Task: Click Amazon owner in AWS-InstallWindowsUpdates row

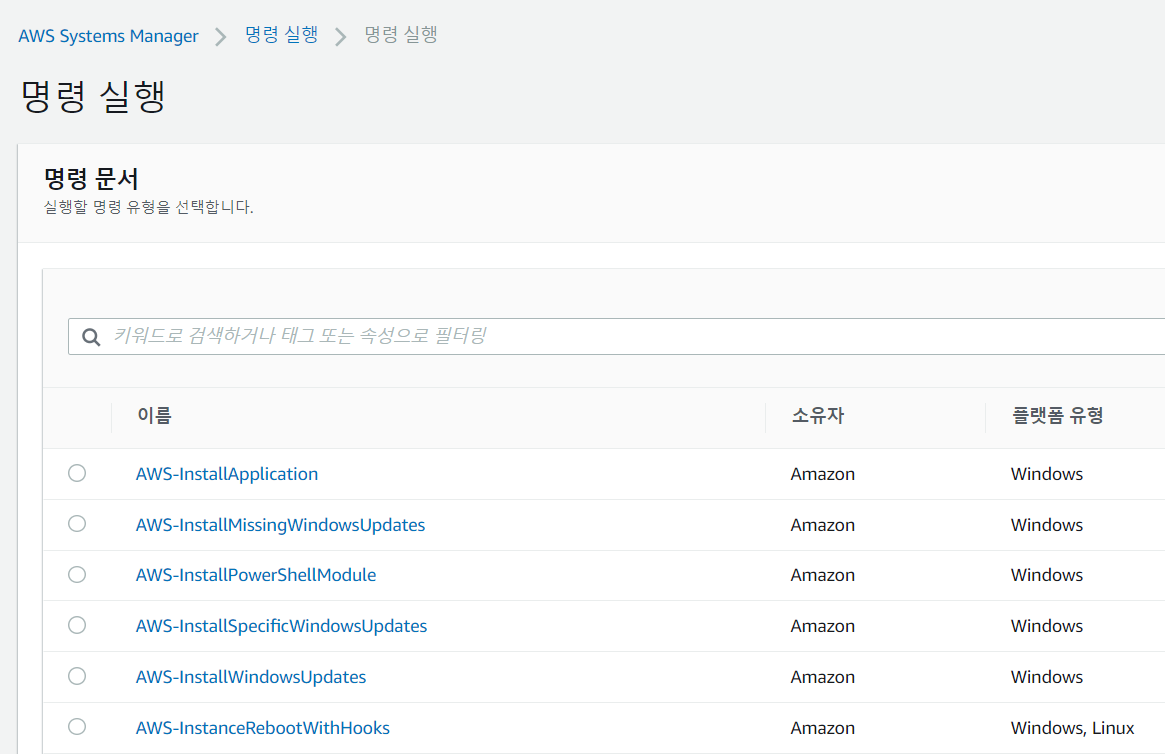Action: click(822, 677)
